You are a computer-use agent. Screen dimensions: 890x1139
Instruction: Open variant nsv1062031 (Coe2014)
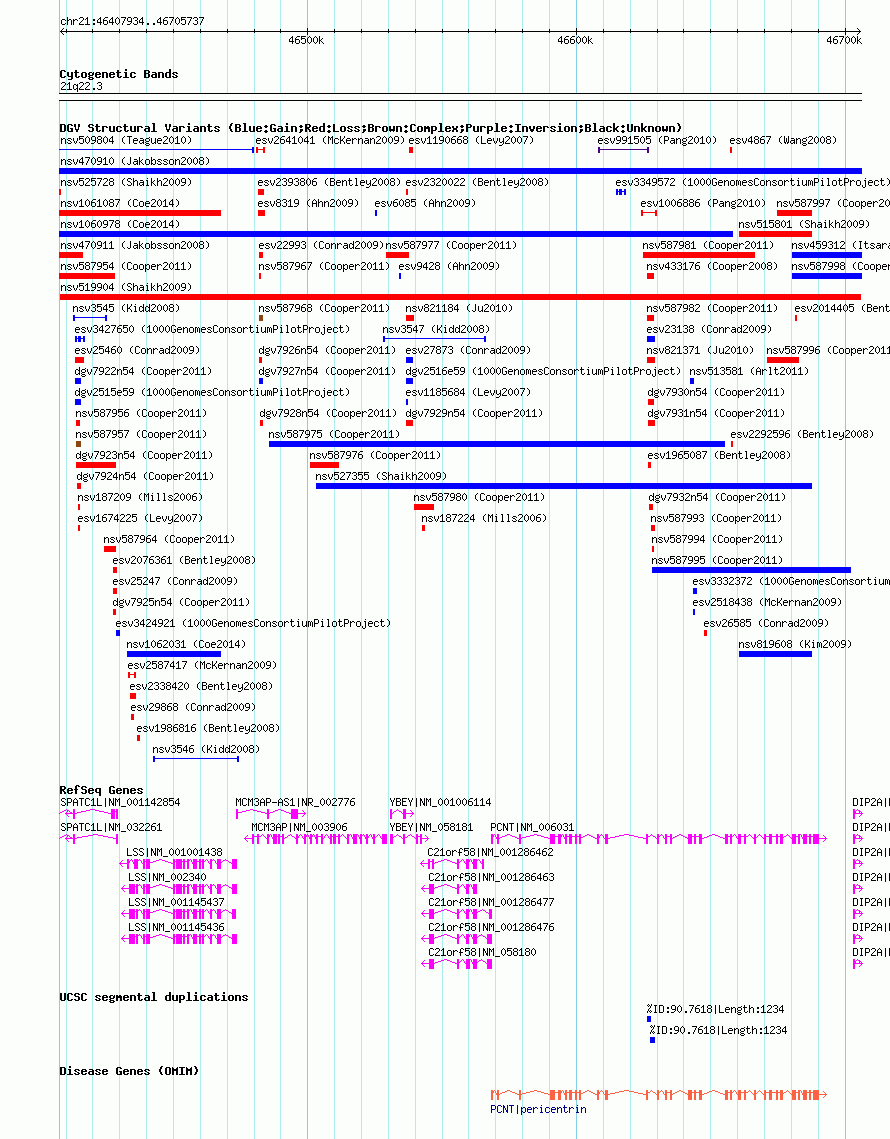point(186,644)
